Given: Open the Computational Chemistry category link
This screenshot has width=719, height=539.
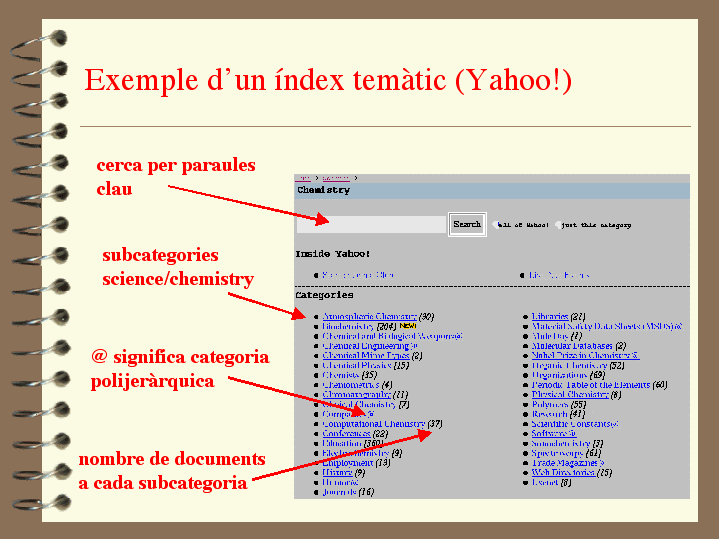Looking at the screenshot, I should click(x=374, y=424).
